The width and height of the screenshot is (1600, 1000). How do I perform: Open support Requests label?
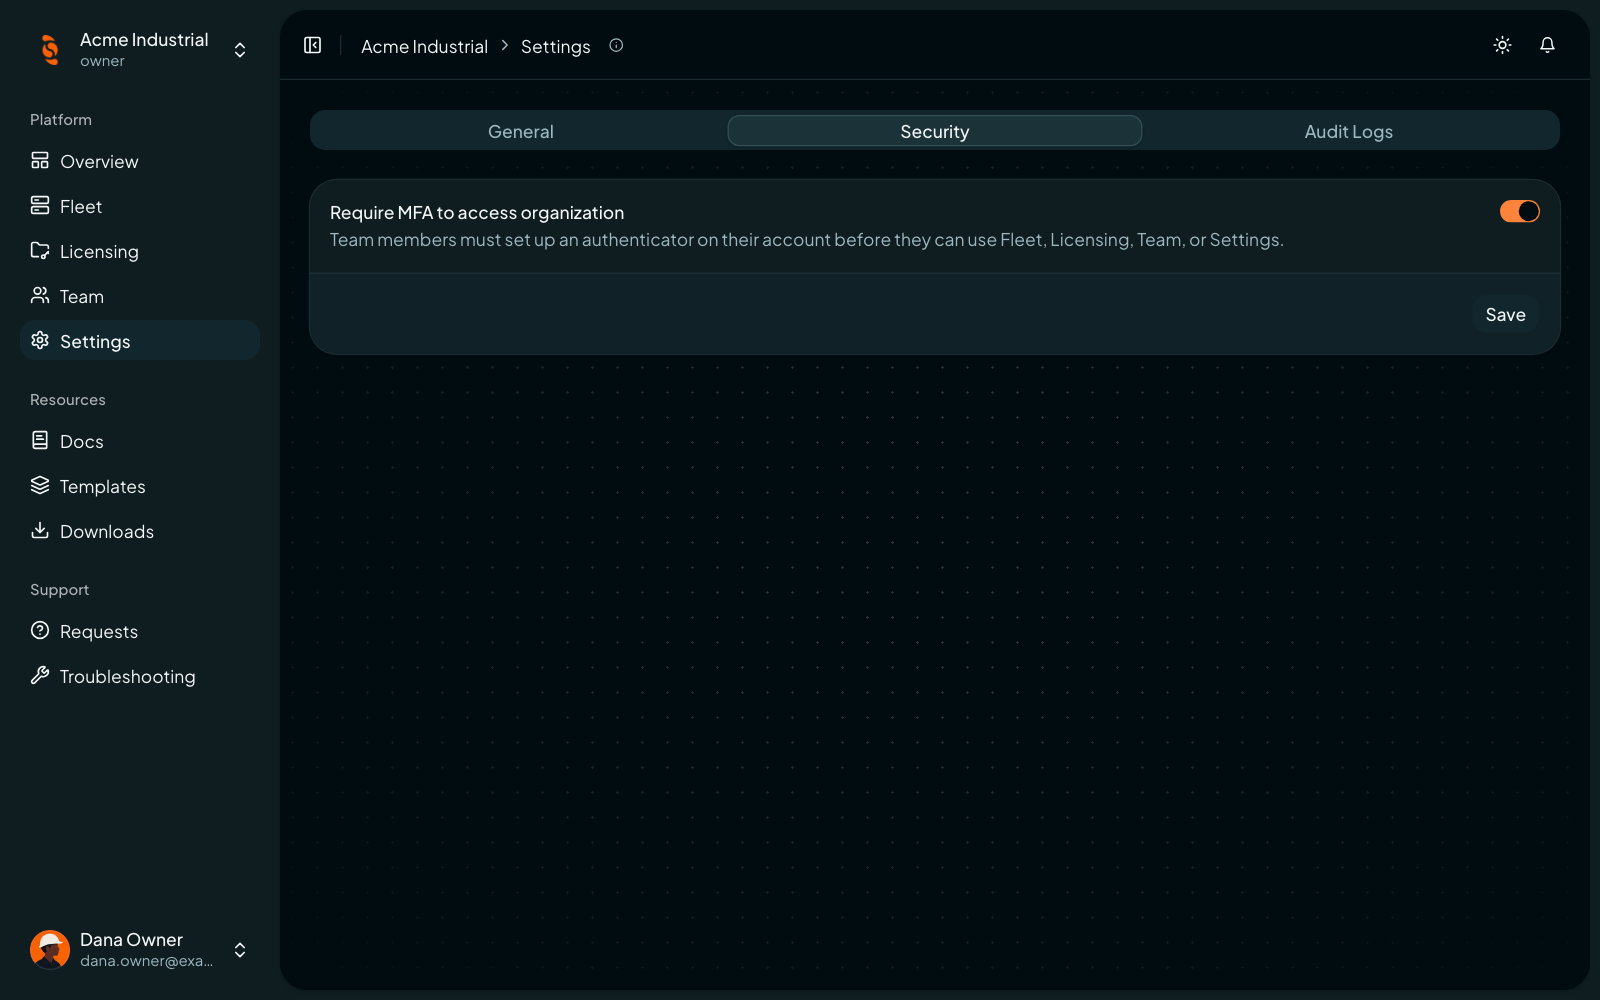point(99,631)
